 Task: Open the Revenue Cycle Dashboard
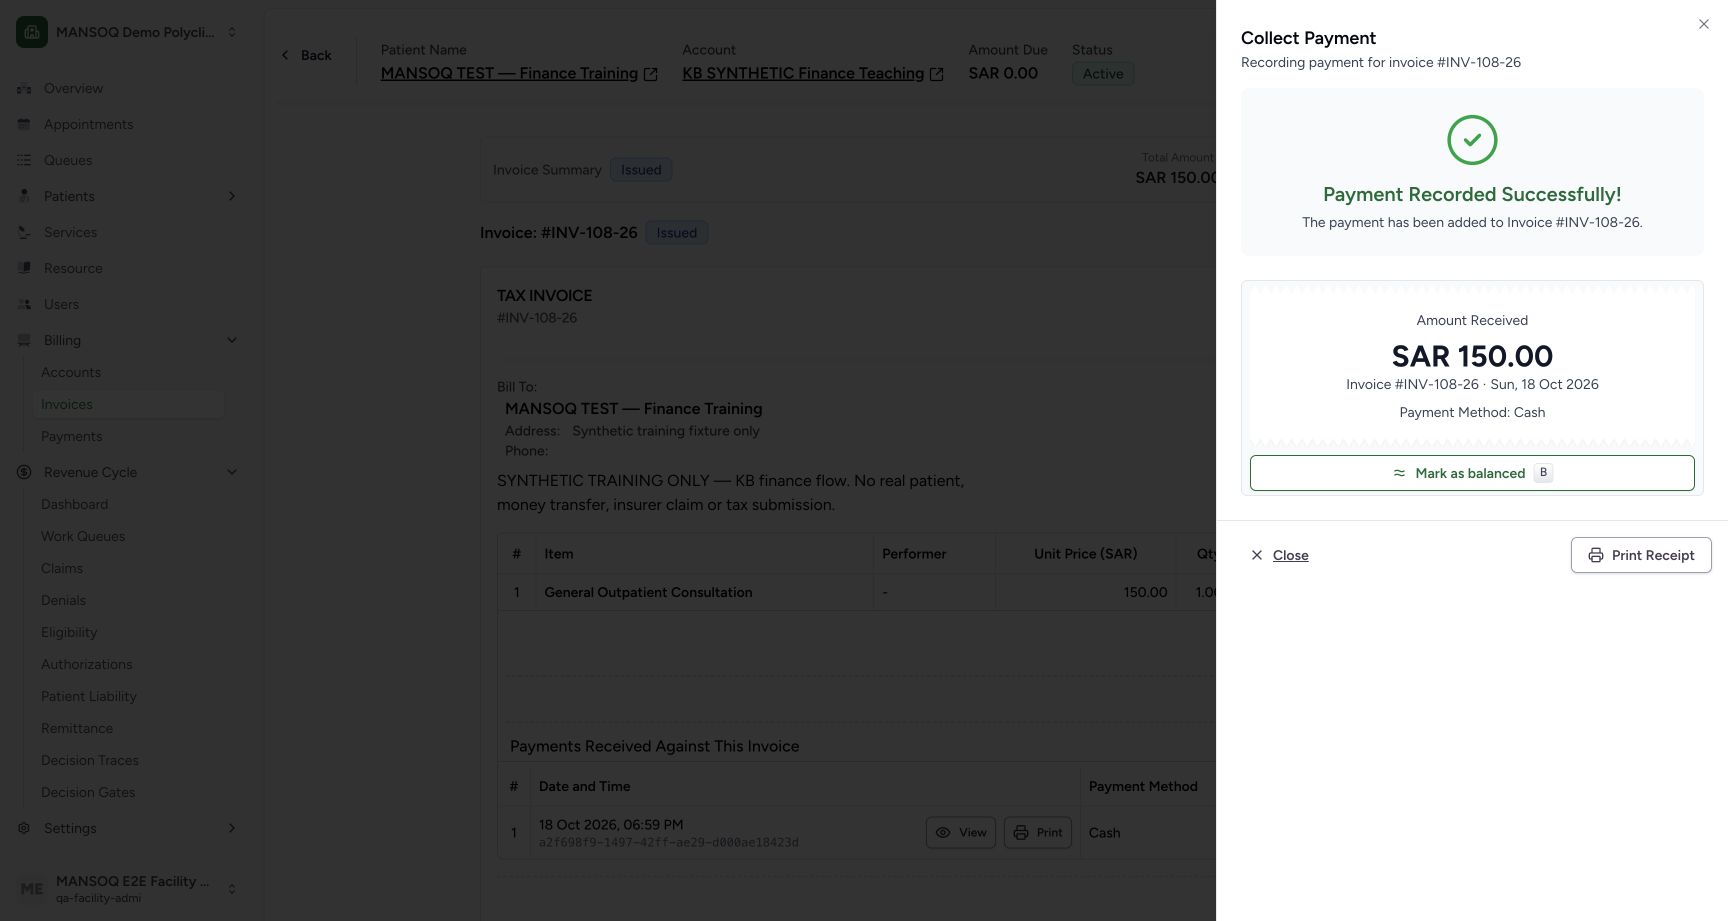75,504
